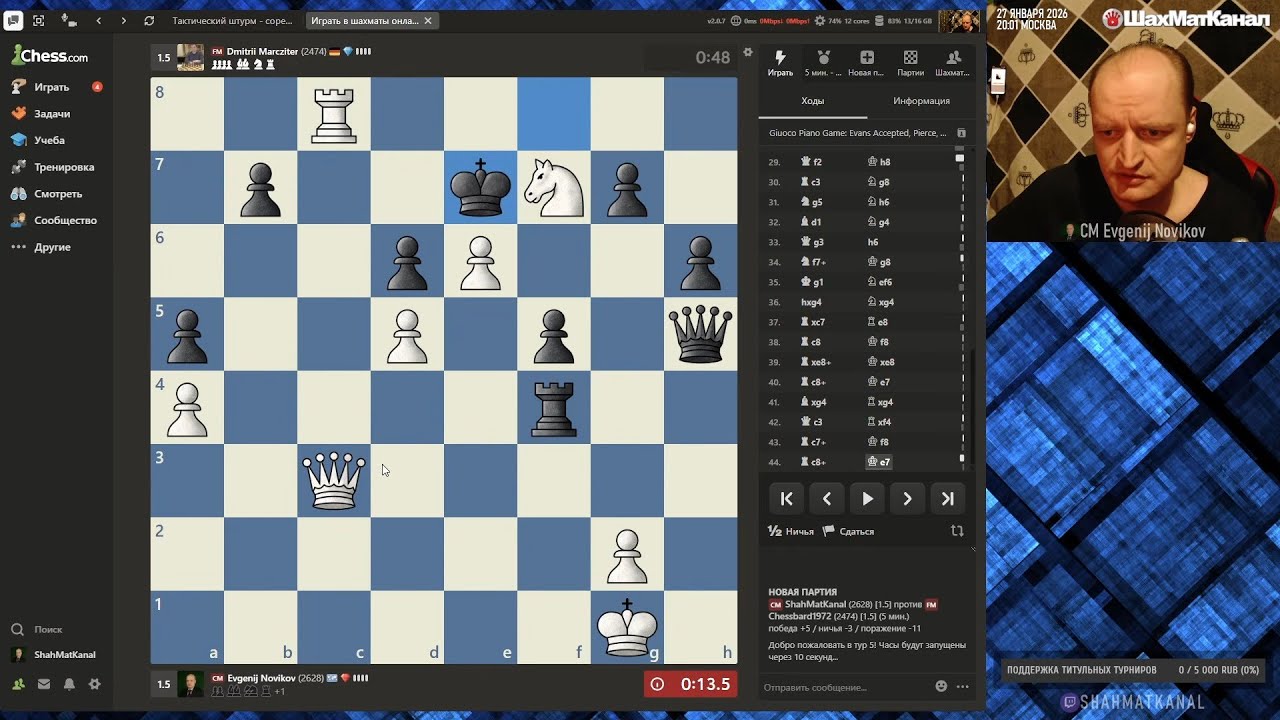
Task: Select the white pawn on g2
Action: (x=627, y=553)
